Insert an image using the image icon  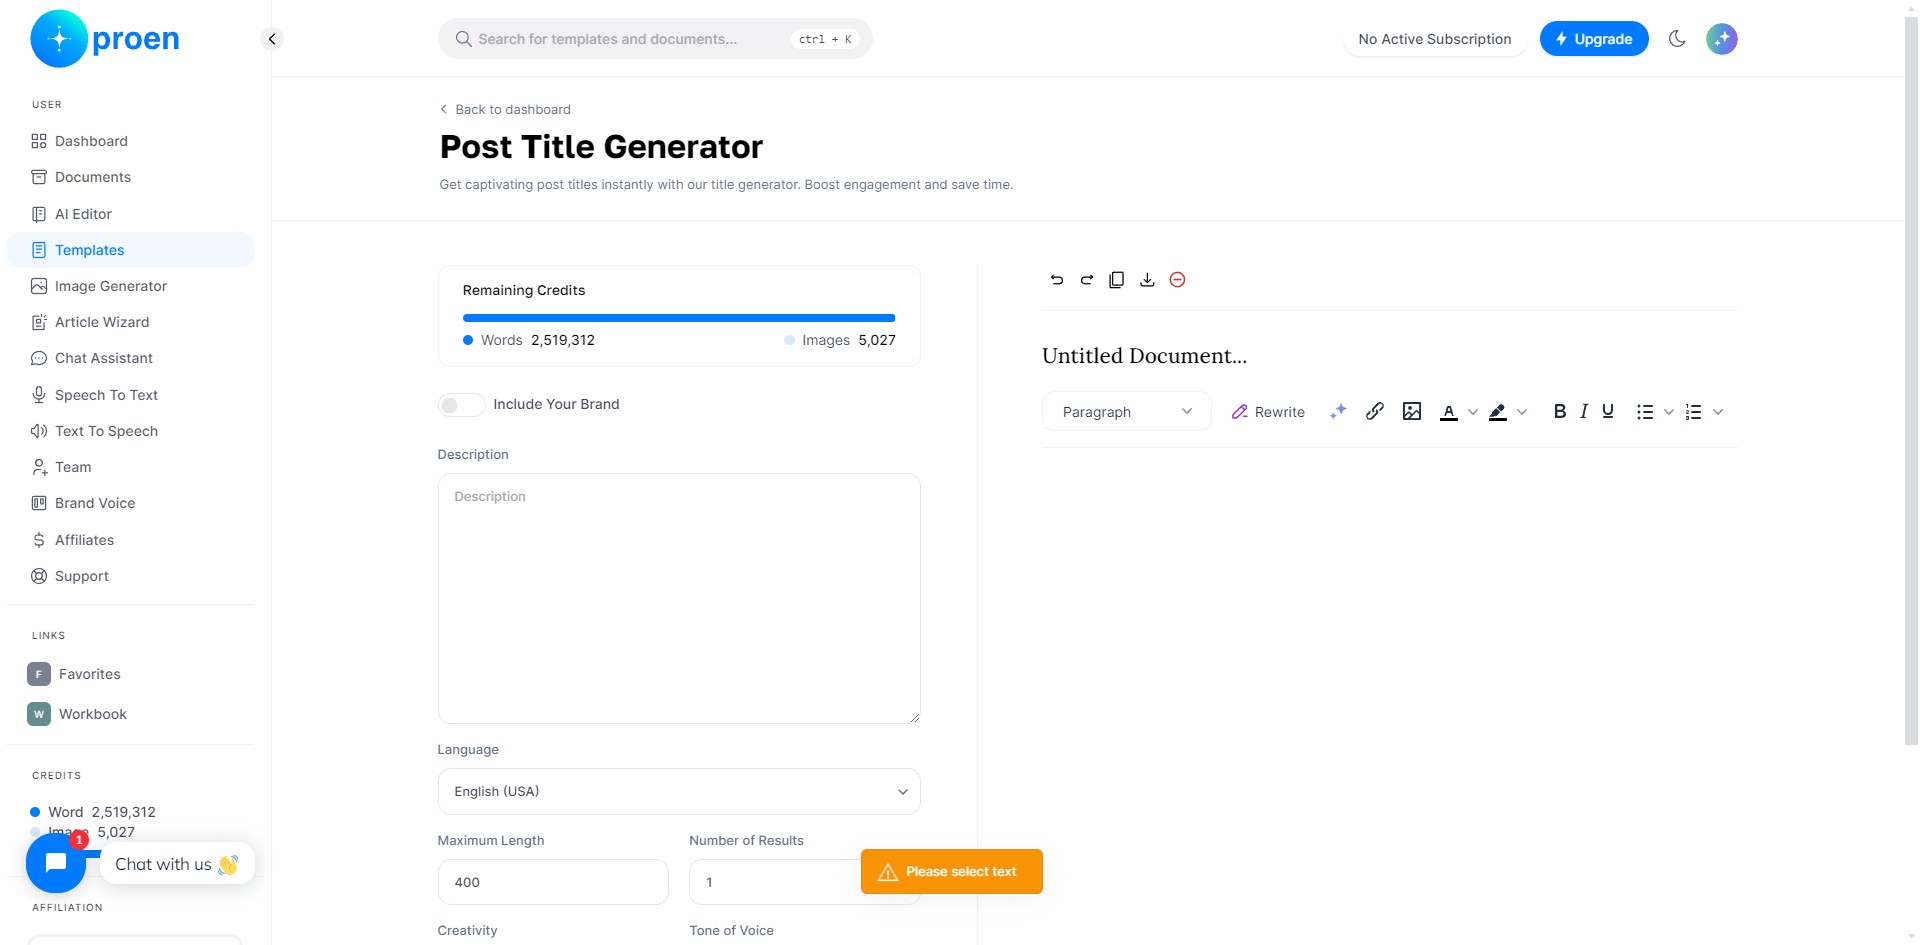pos(1412,411)
